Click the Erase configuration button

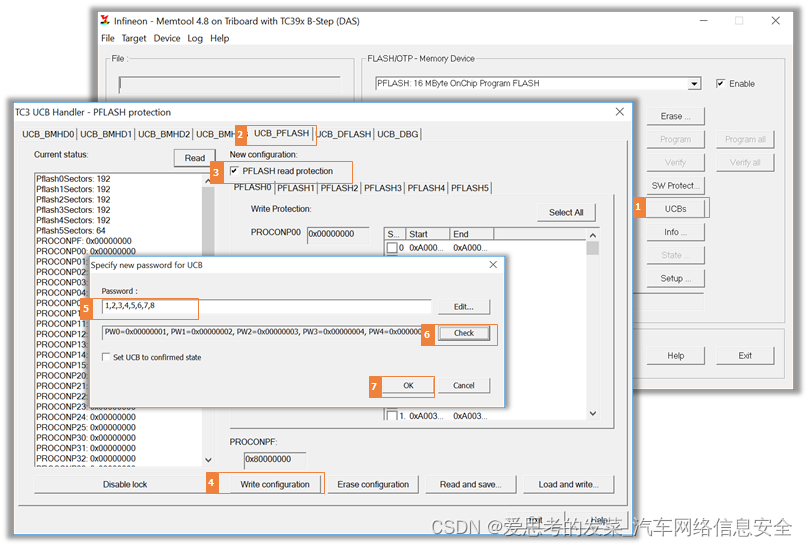click(373, 484)
